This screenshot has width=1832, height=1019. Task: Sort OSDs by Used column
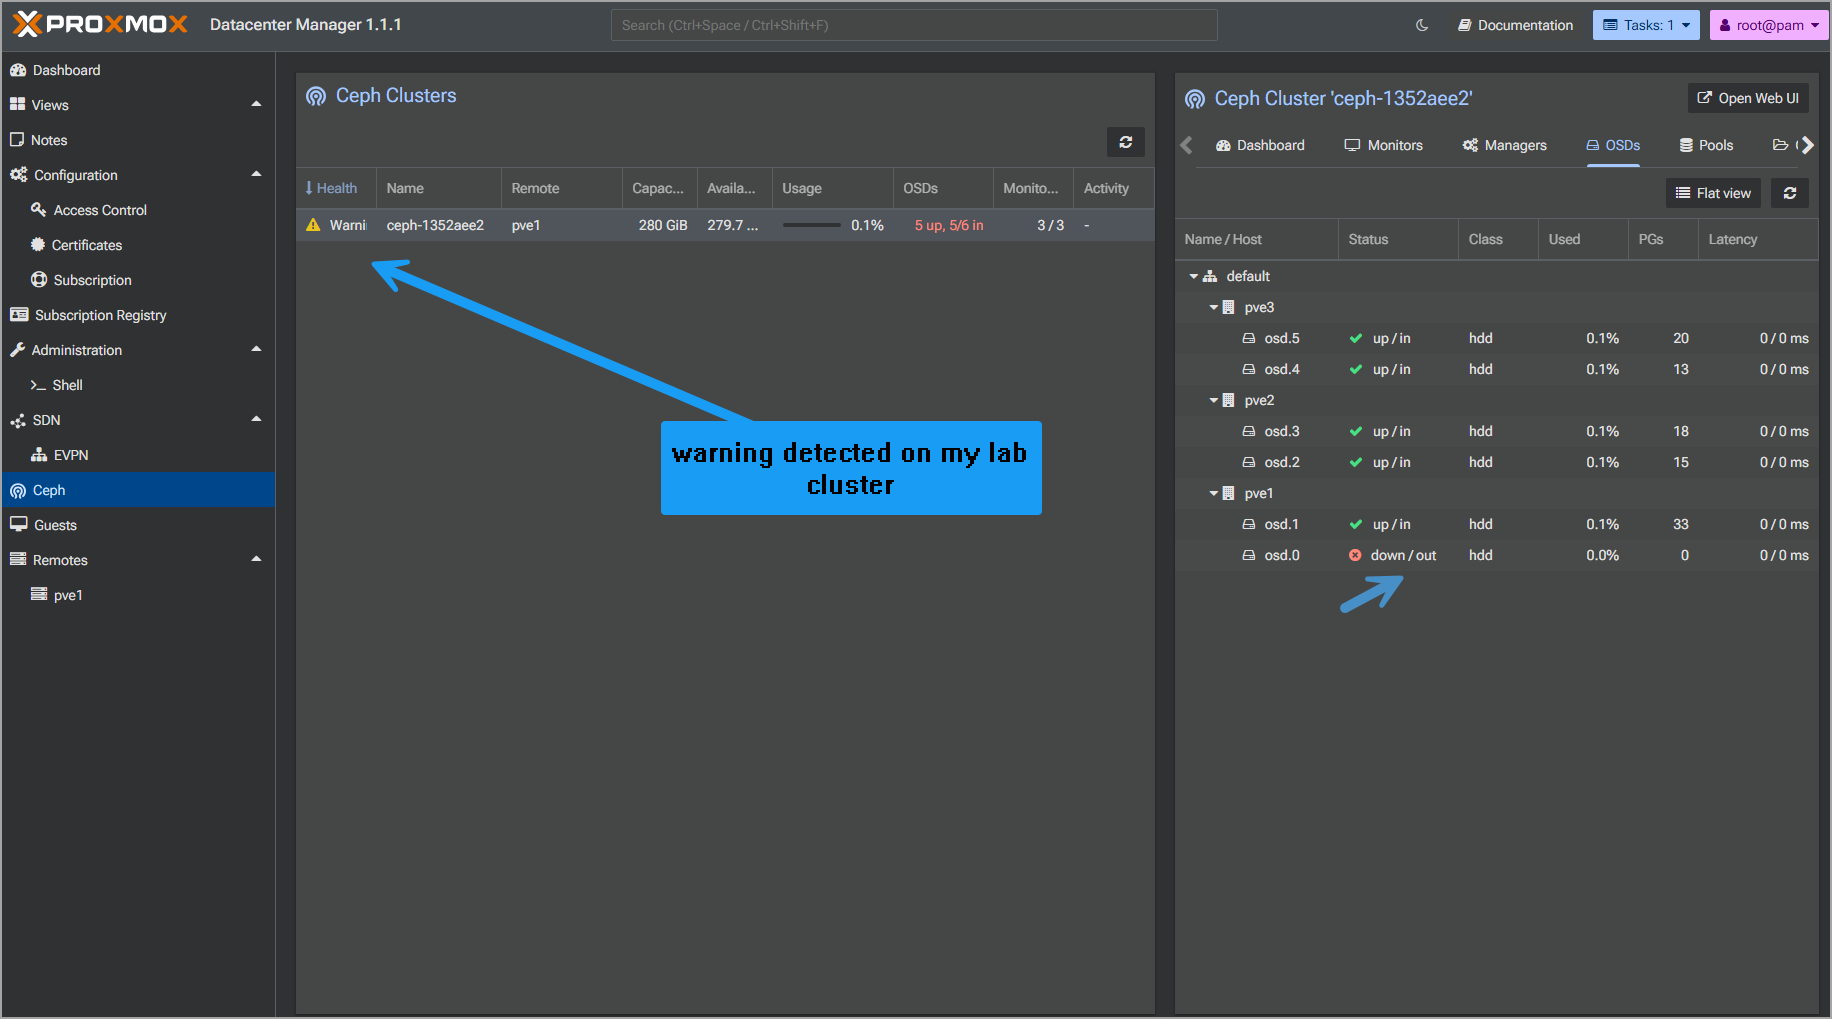[1583, 239]
